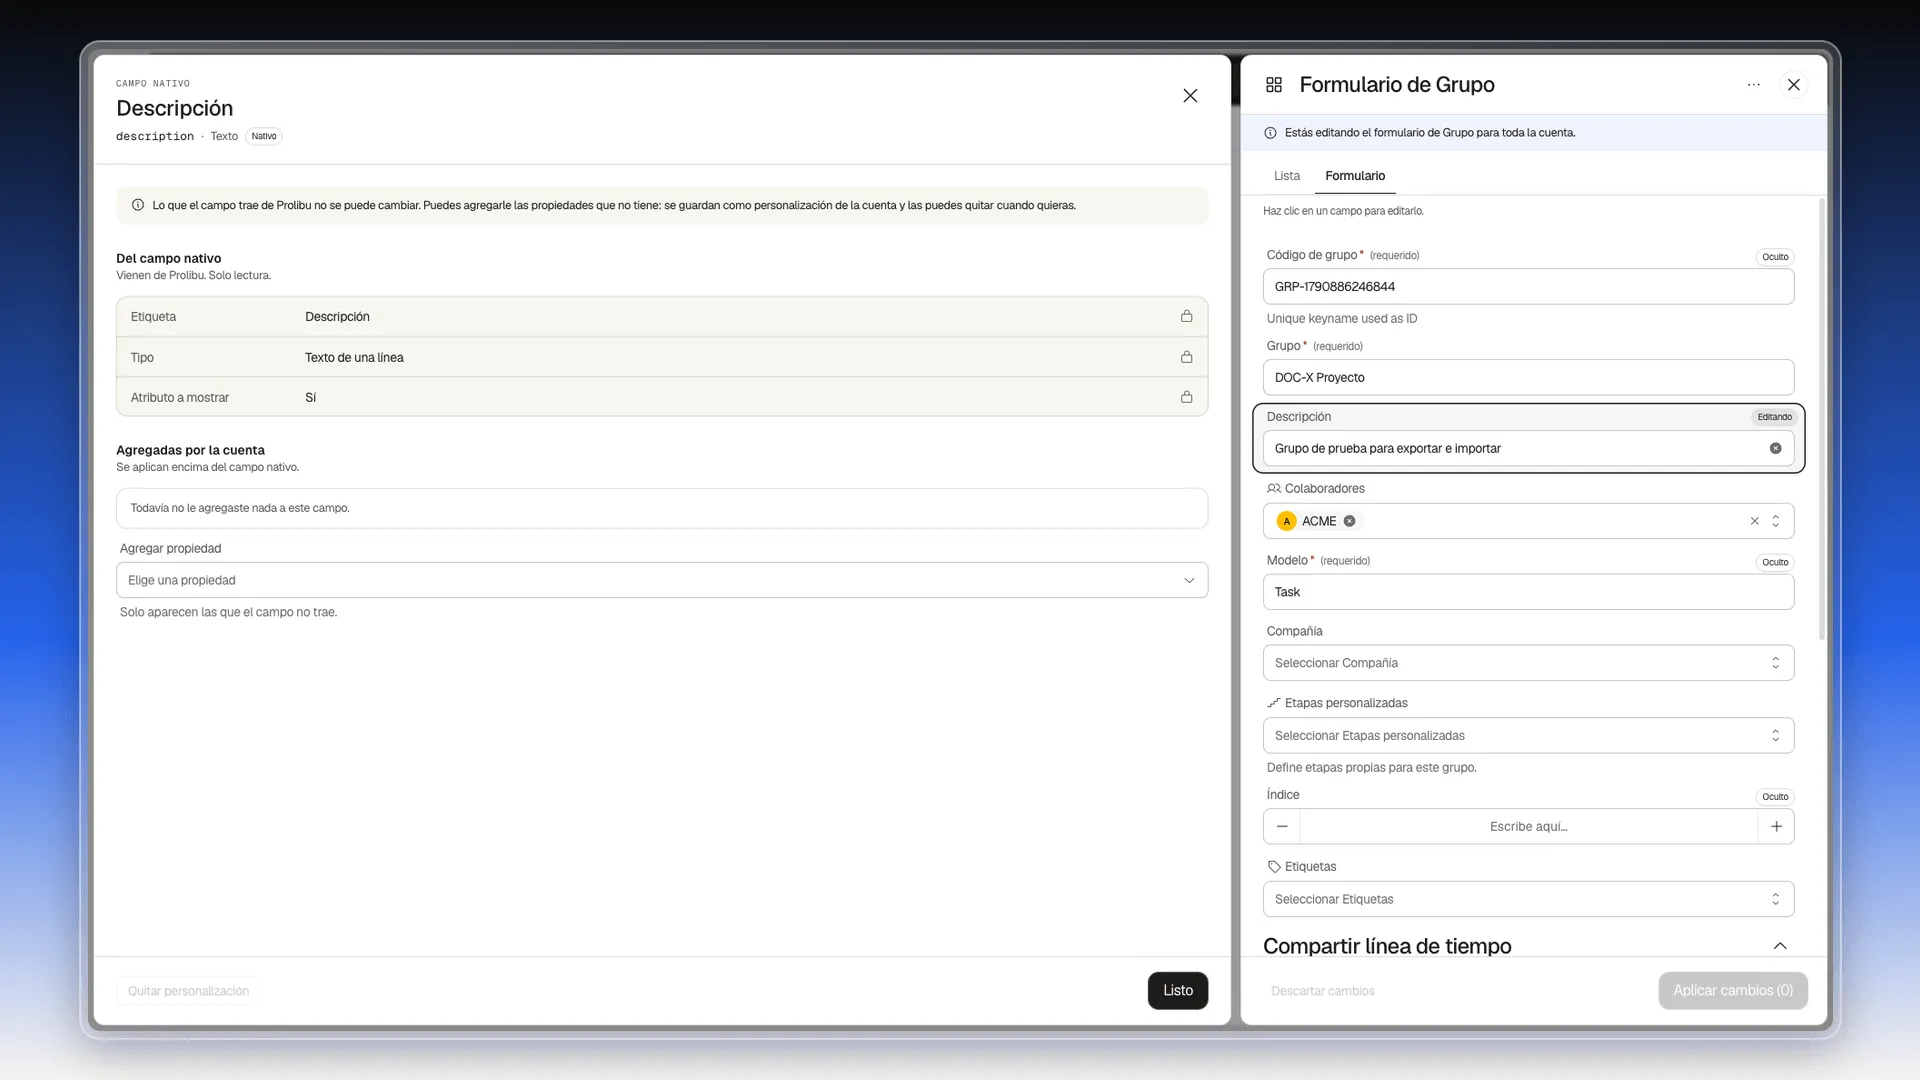Image resolution: width=1920 pixels, height=1080 pixels.
Task: Click Quitar personalización button
Action: [188, 991]
